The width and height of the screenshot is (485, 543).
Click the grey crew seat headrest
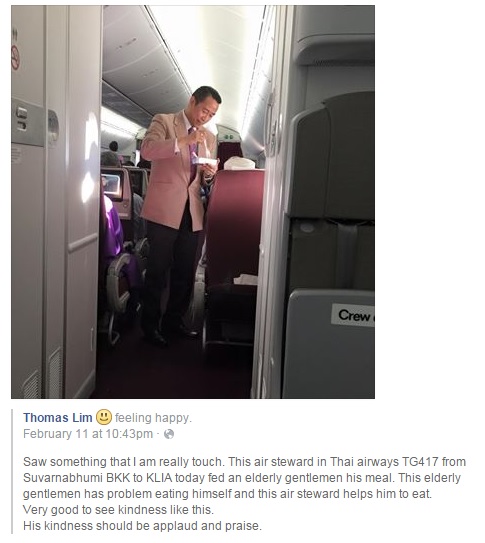tap(331, 154)
